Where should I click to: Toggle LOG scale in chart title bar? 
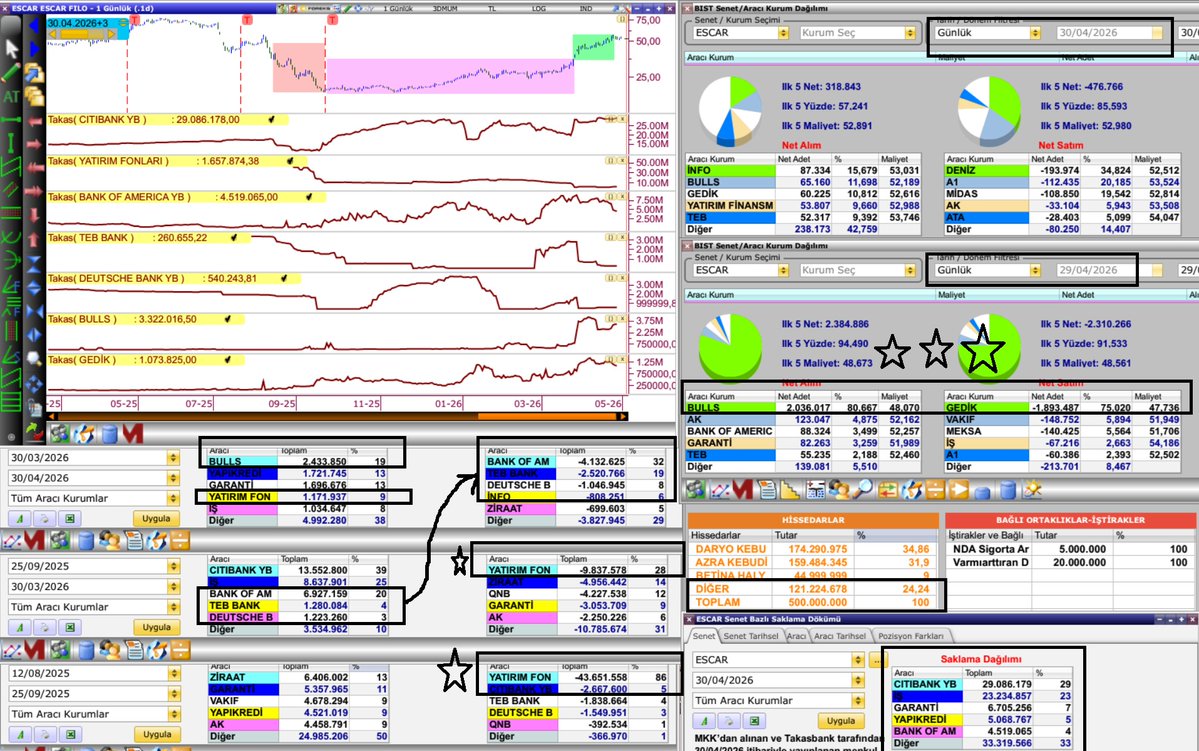[x=539, y=8]
